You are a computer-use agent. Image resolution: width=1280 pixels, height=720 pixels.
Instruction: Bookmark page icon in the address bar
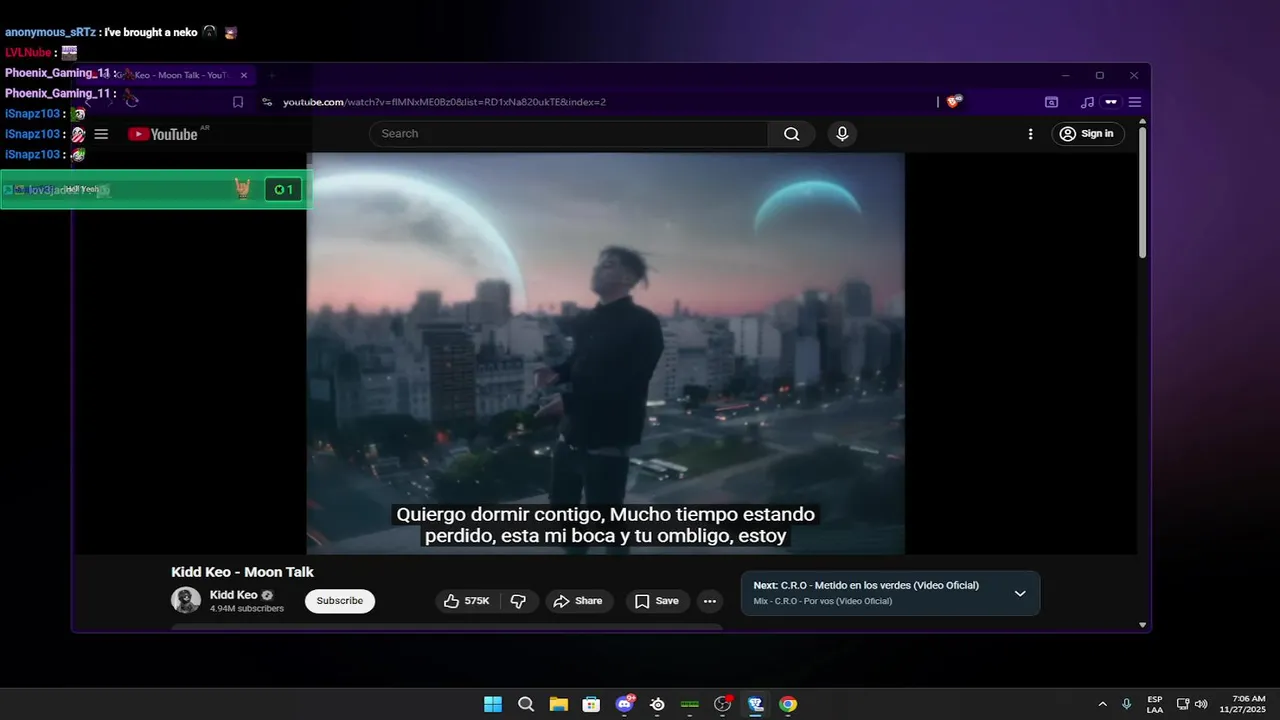coord(238,102)
